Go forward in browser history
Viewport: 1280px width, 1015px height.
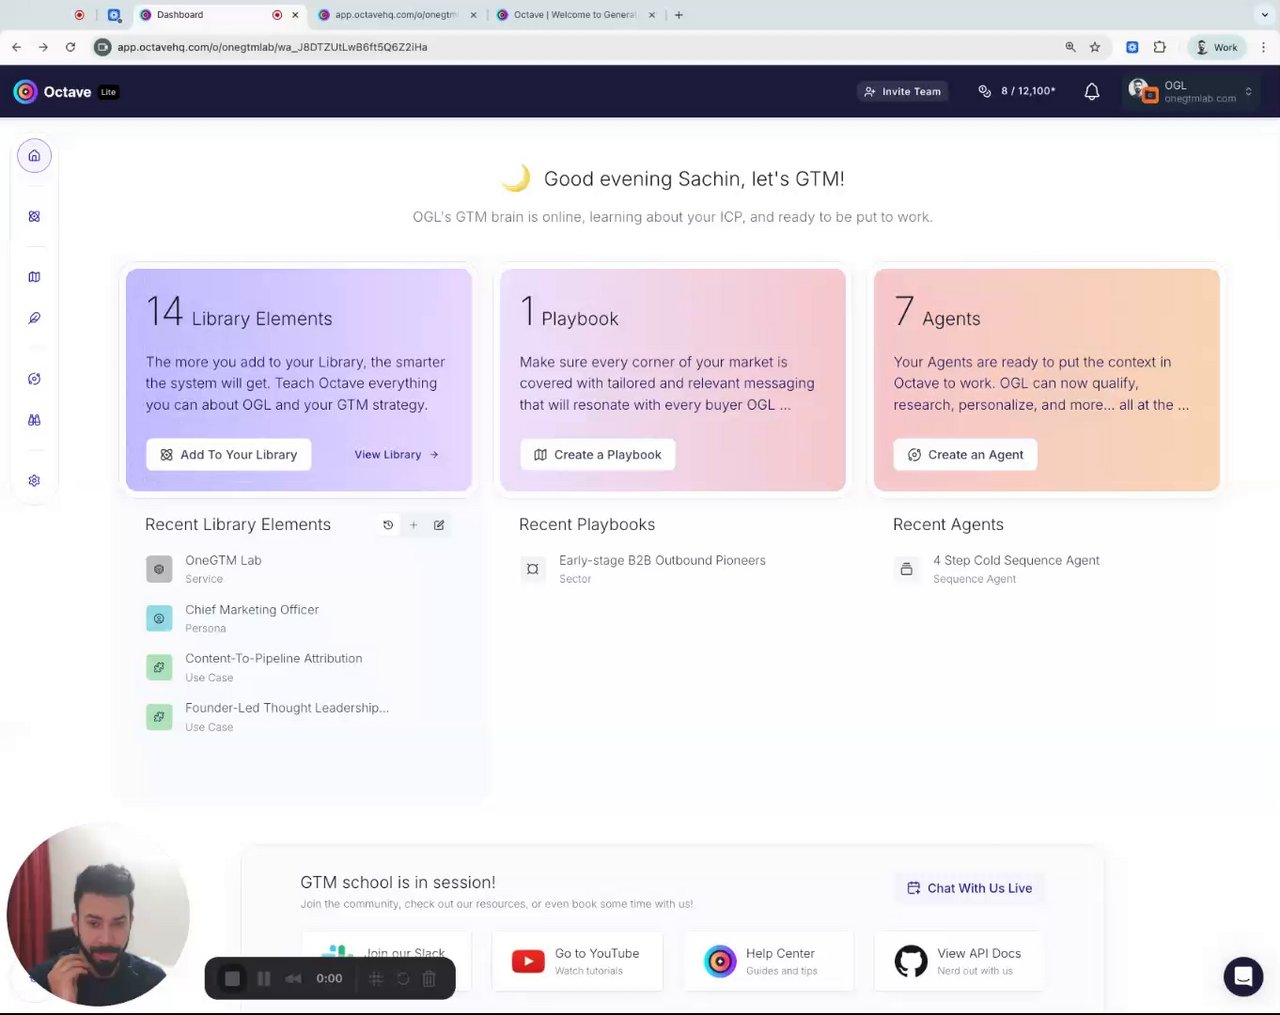43,47
